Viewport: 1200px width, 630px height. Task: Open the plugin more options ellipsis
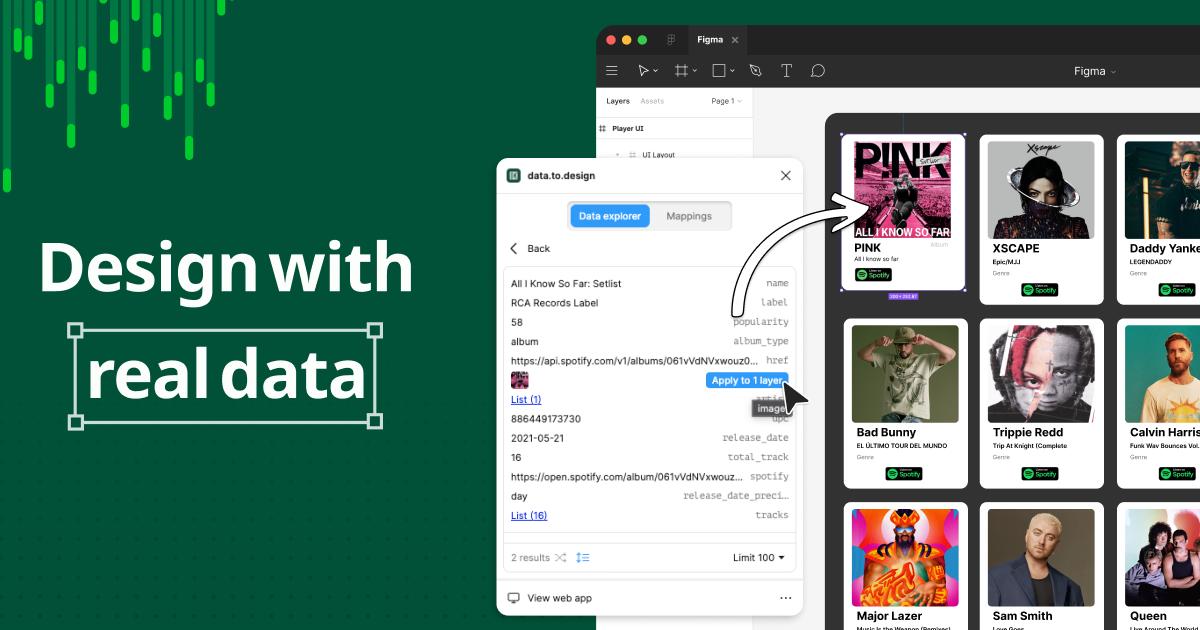point(785,598)
